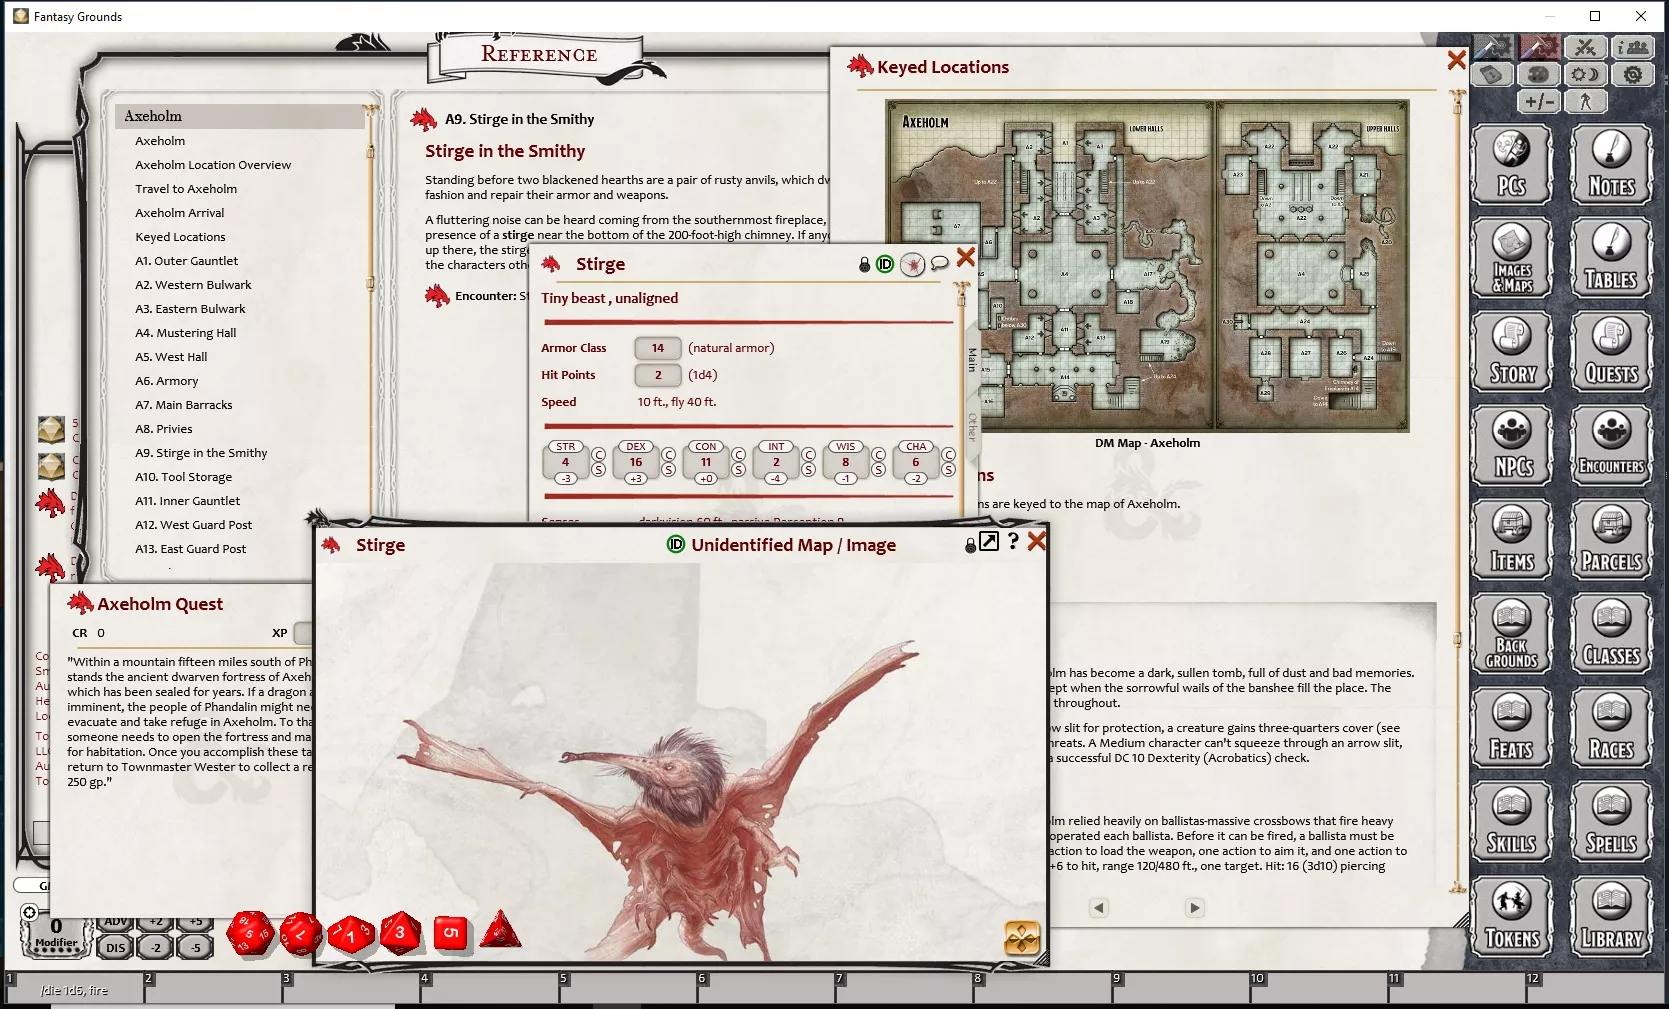Open the Items sidebar button
Image resolution: width=1669 pixels, height=1009 pixels.
click(x=1511, y=539)
